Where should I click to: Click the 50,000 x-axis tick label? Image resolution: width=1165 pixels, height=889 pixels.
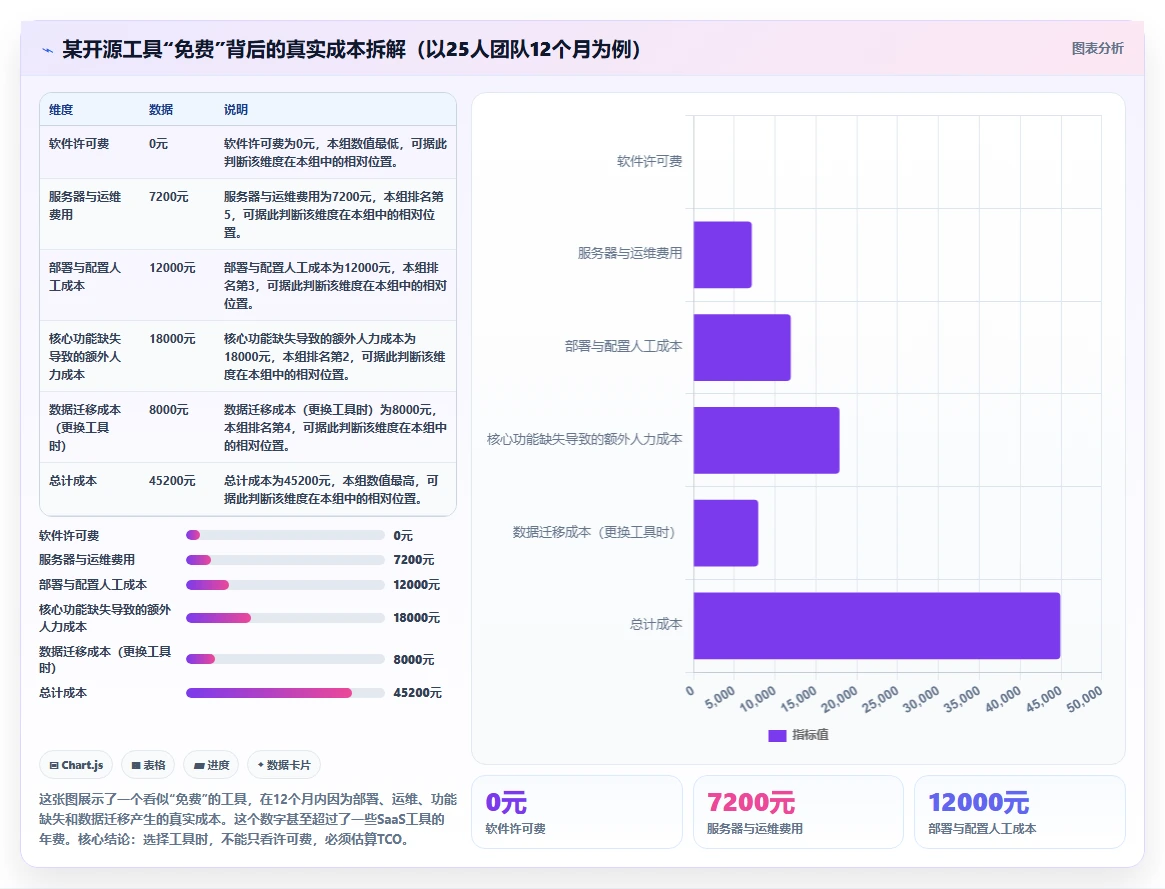pos(1084,699)
